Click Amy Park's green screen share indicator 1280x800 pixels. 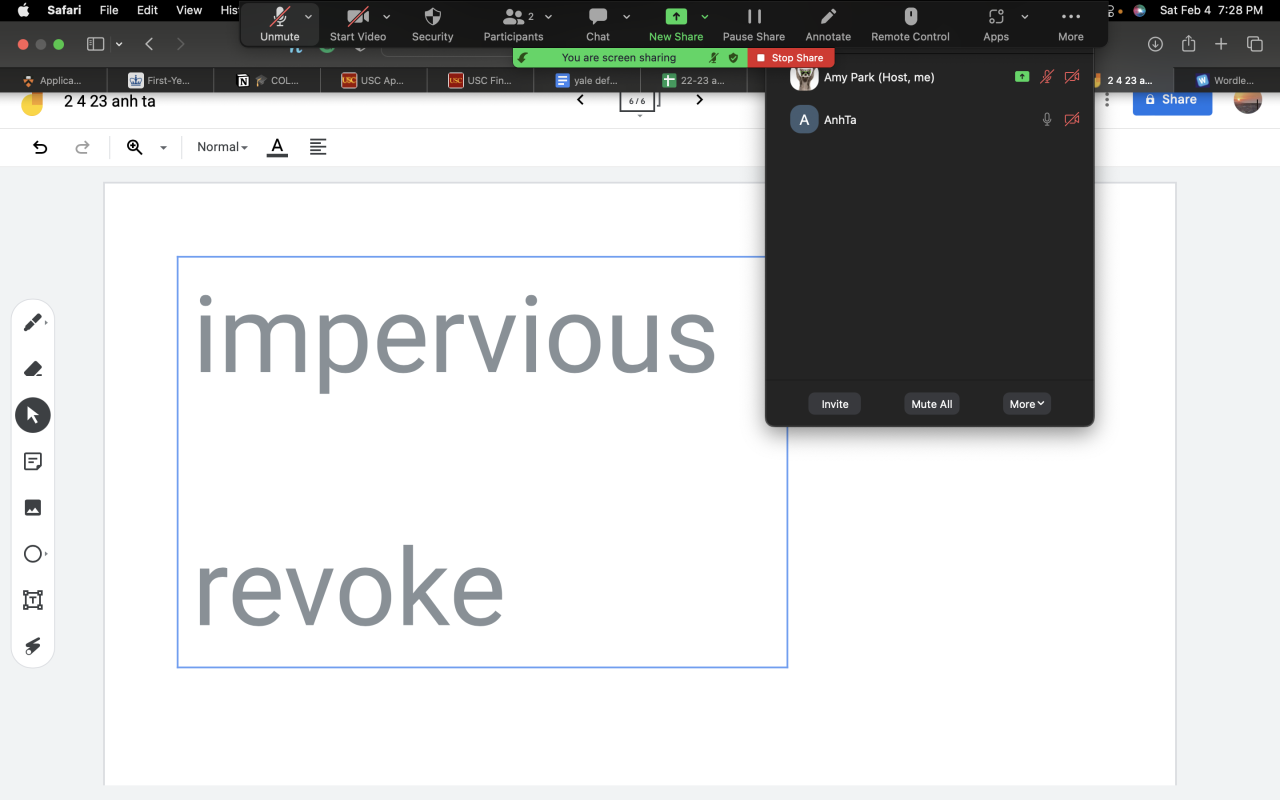(1022, 77)
